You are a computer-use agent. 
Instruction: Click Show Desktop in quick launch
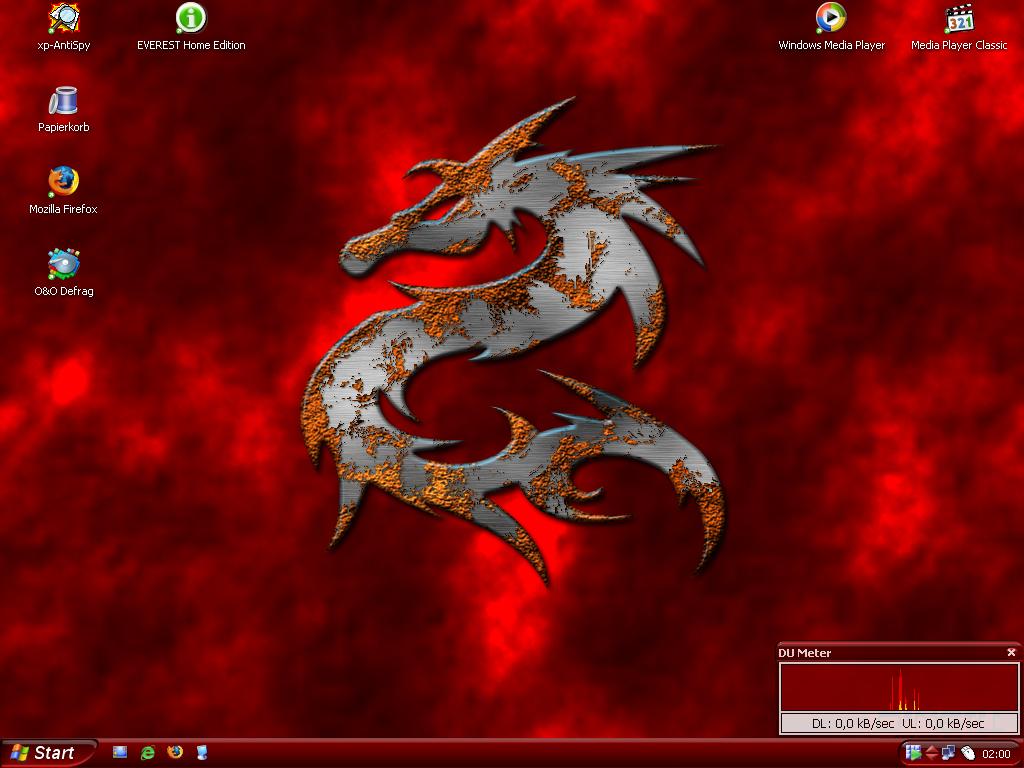point(120,752)
